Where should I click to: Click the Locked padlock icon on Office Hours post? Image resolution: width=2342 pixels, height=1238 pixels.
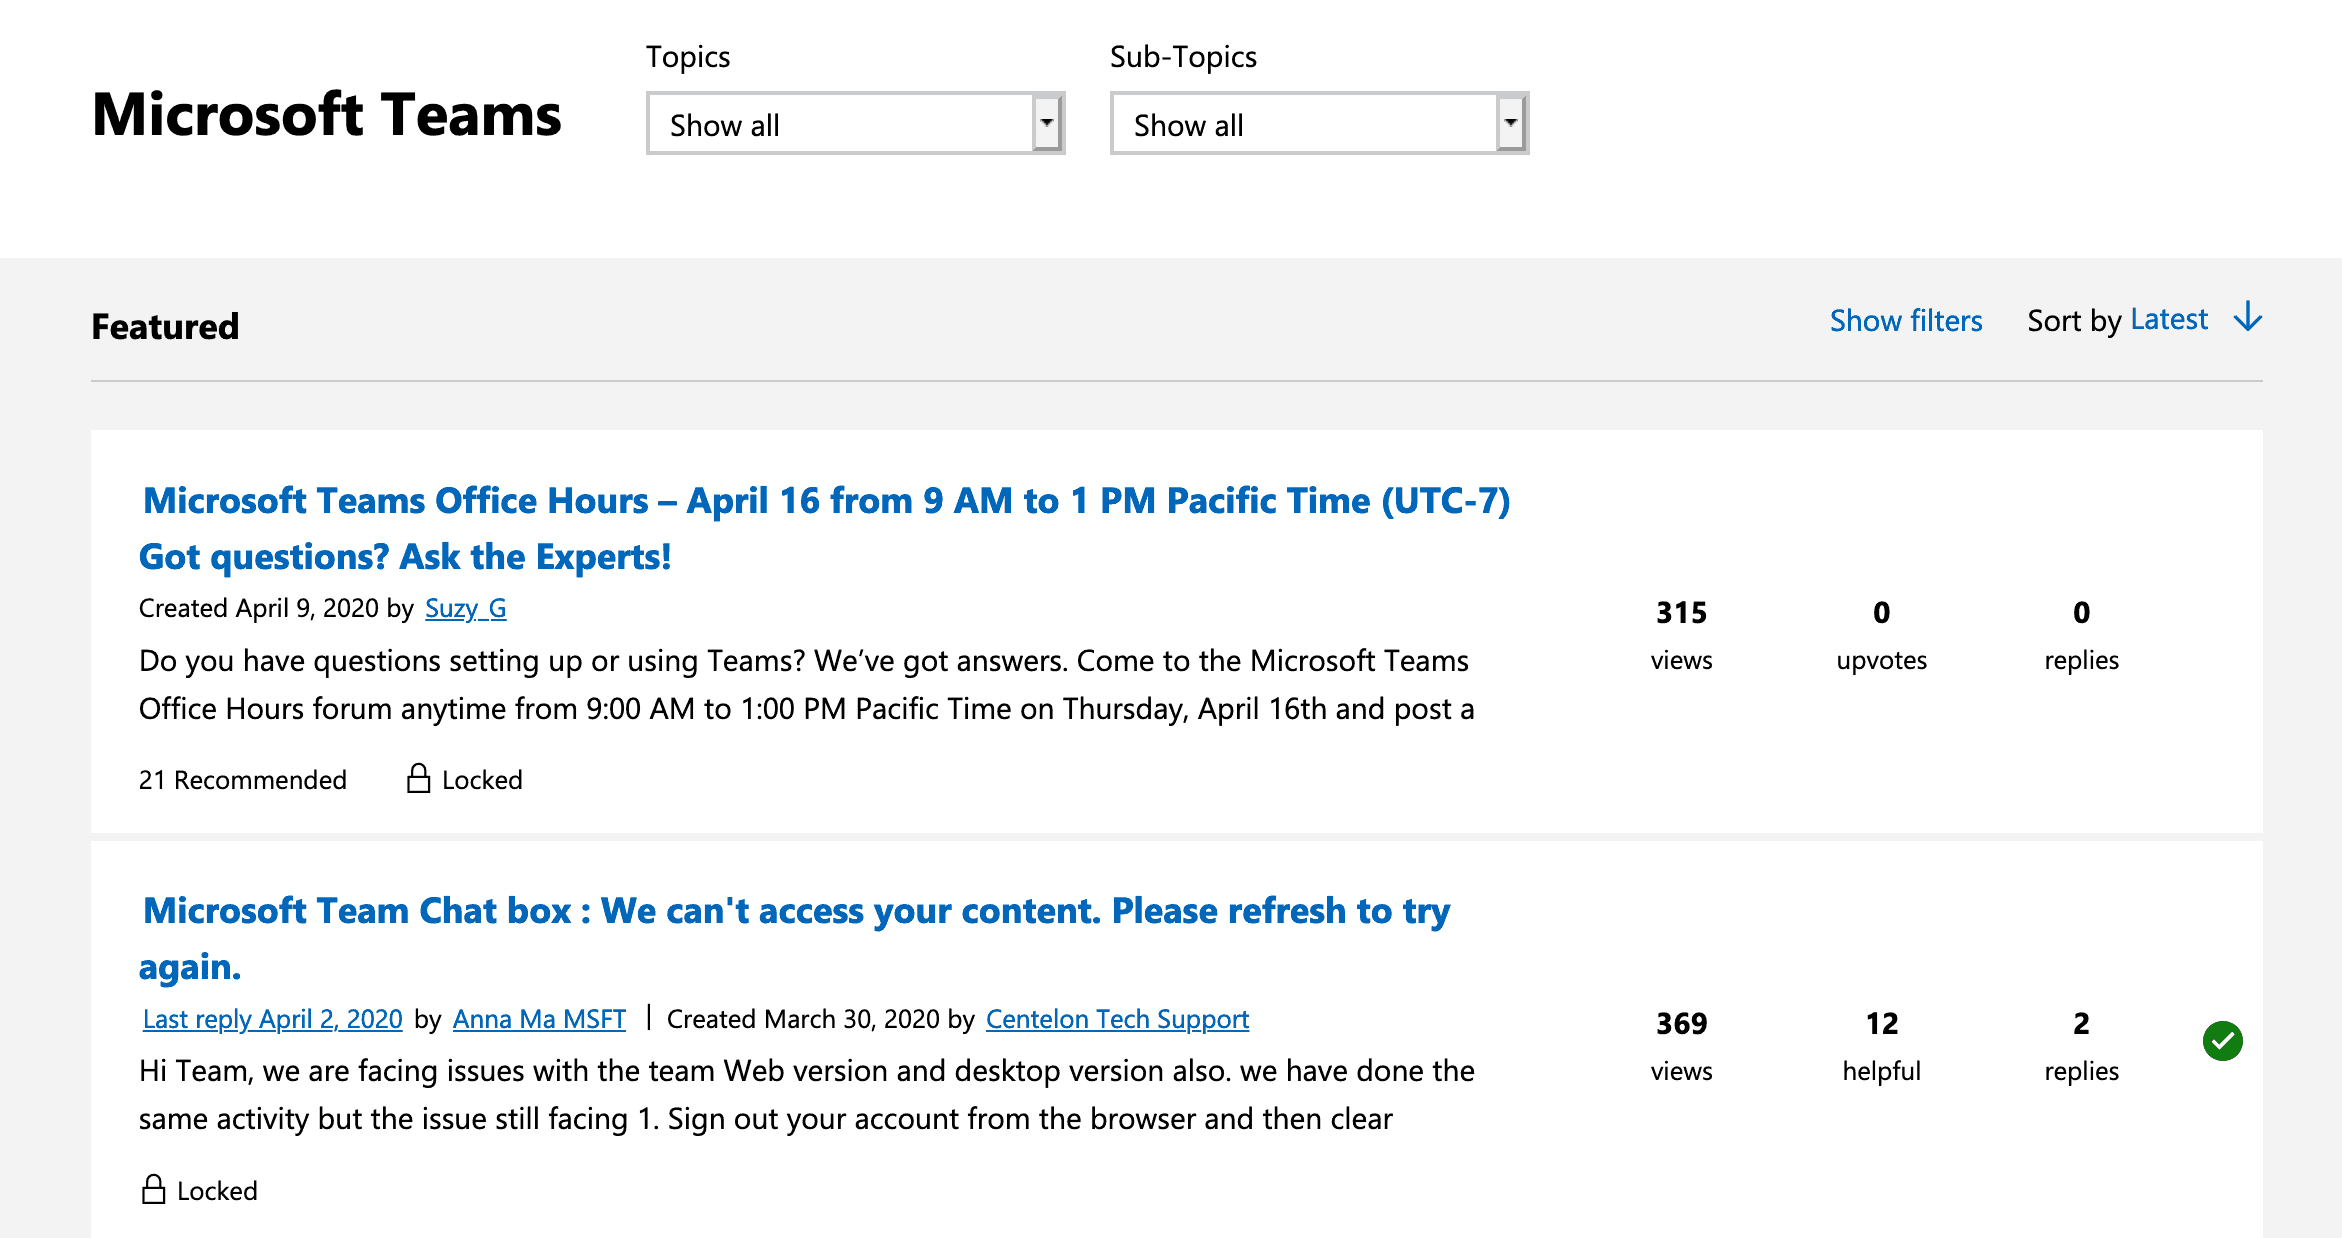coord(417,778)
